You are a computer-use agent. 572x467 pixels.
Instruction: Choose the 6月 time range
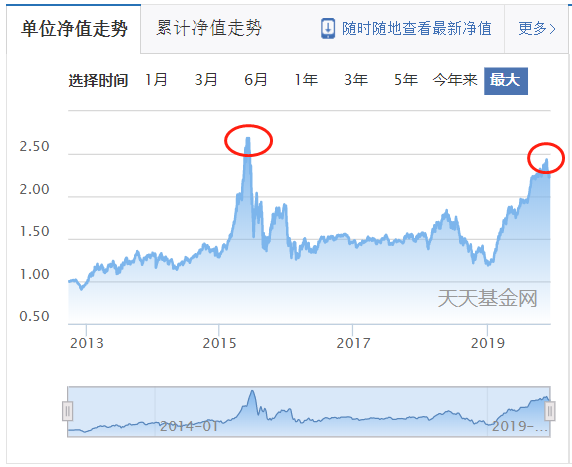click(256, 80)
